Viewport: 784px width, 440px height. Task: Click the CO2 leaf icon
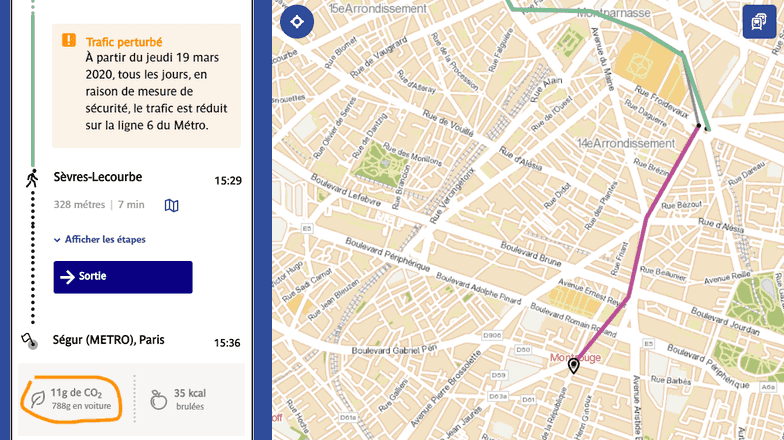click(35, 400)
